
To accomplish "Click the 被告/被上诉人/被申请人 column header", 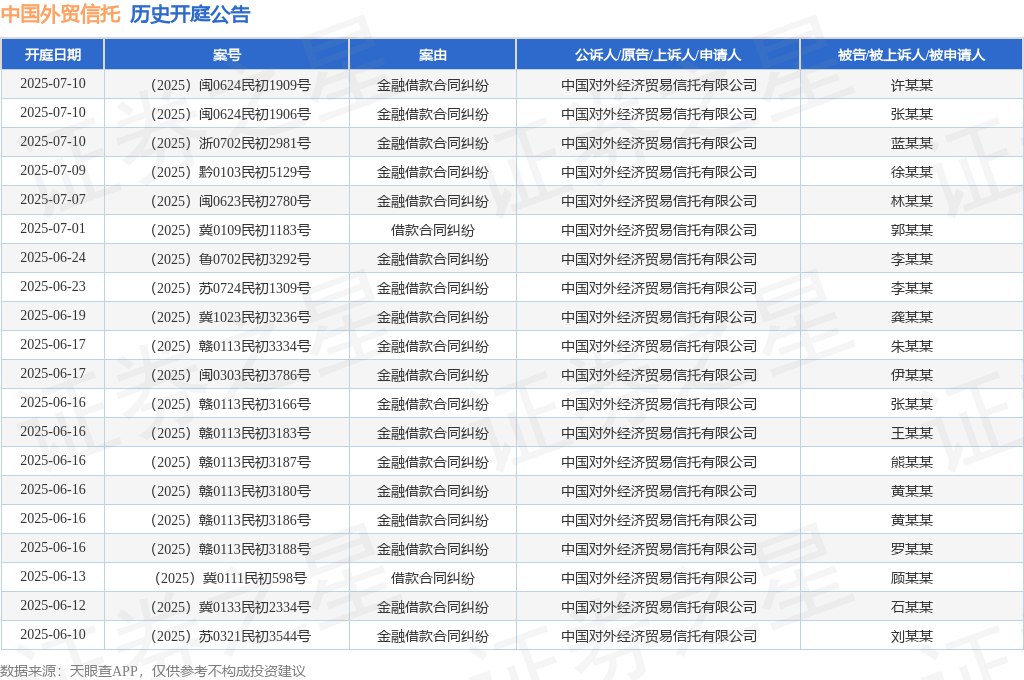I will pos(911,55).
